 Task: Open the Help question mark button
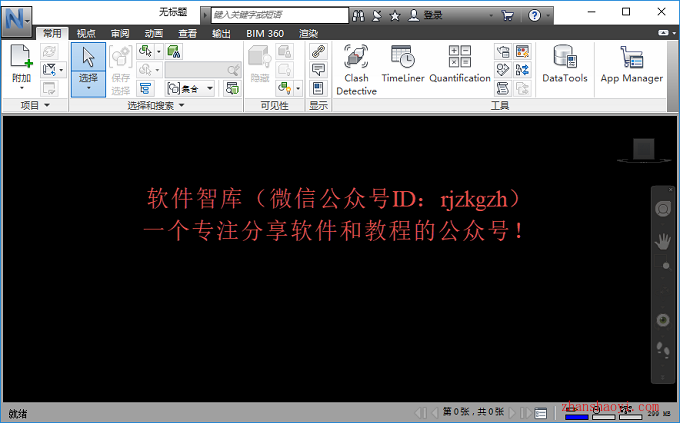pos(534,16)
